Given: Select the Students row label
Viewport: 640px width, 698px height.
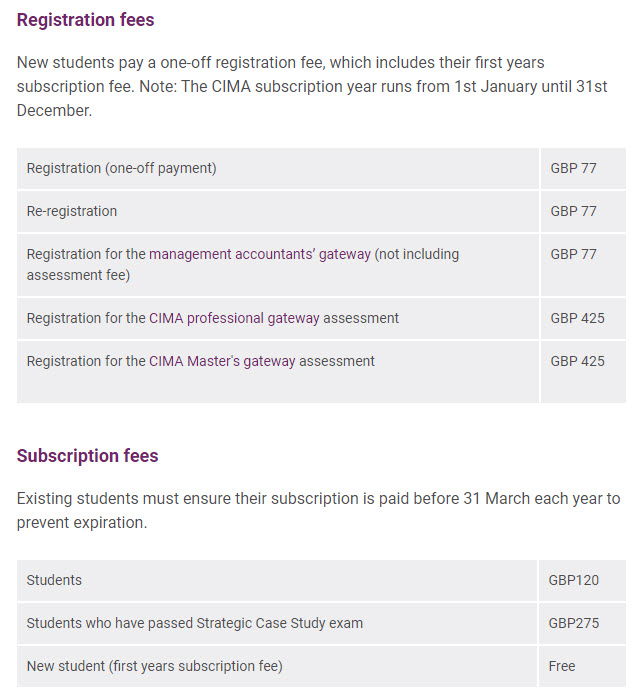Looking at the screenshot, I should tap(55, 580).
